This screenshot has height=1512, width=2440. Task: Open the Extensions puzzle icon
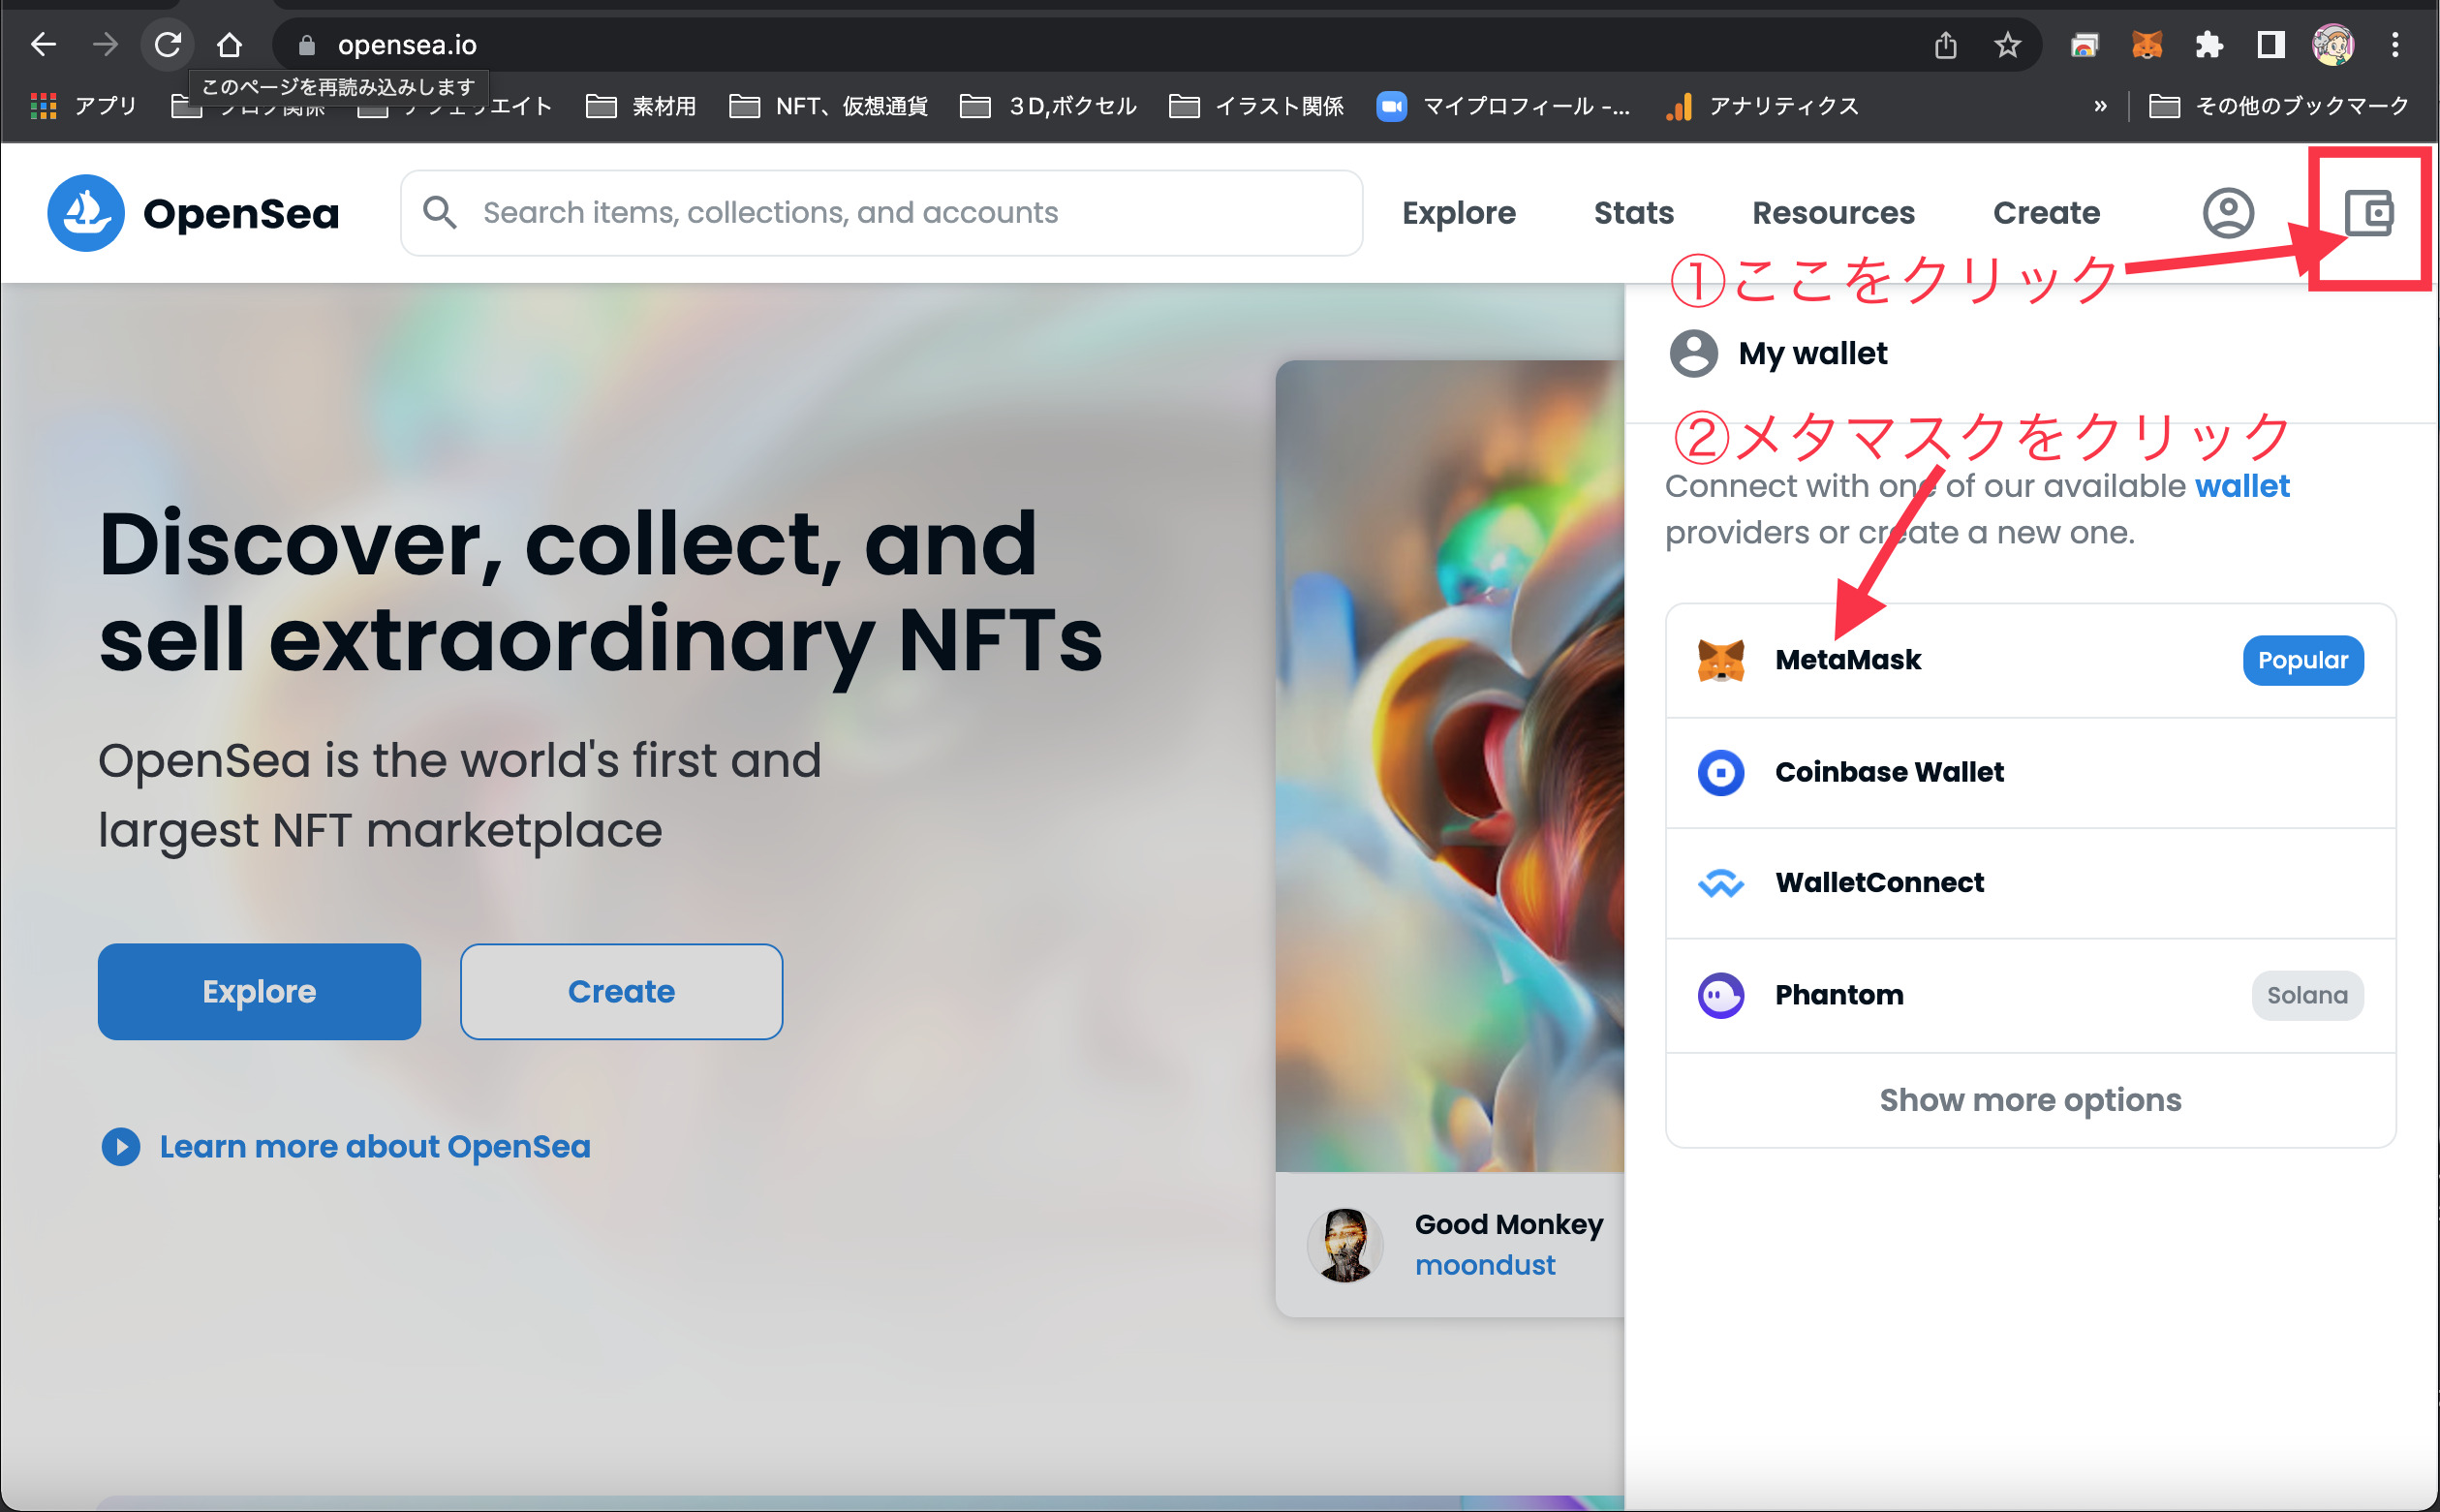pos(2208,45)
